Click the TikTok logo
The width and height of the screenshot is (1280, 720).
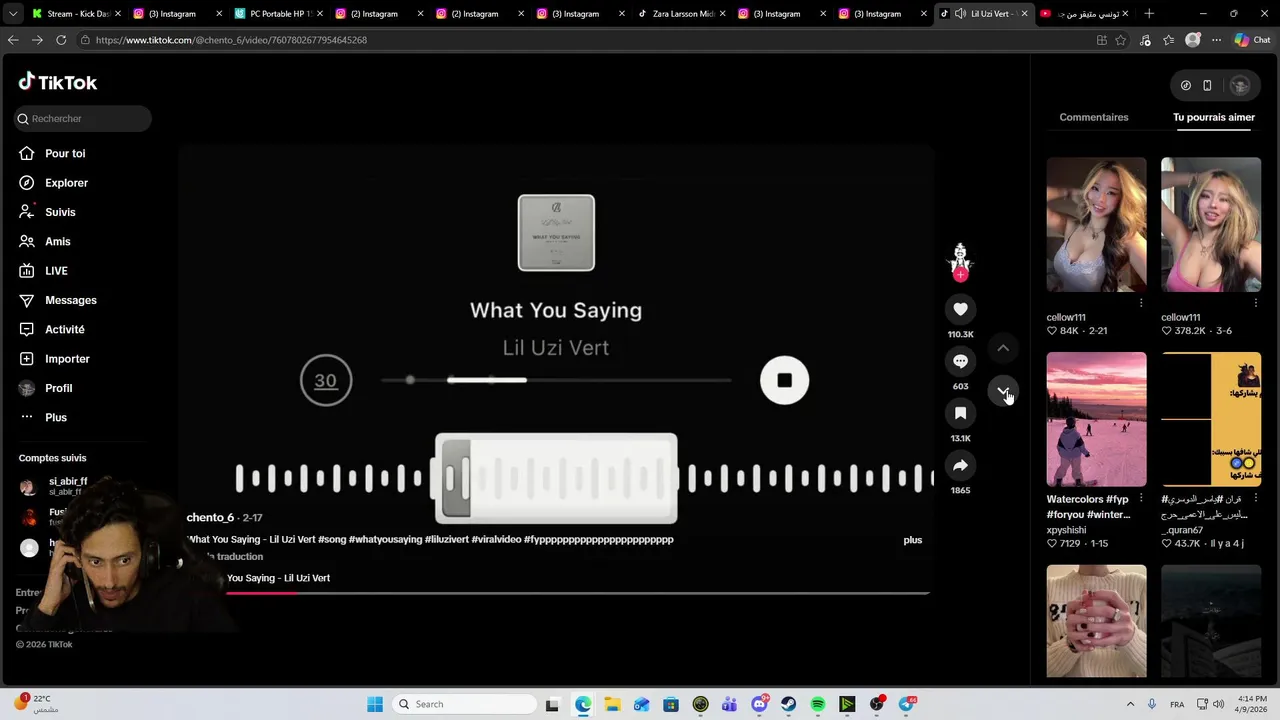(x=57, y=82)
